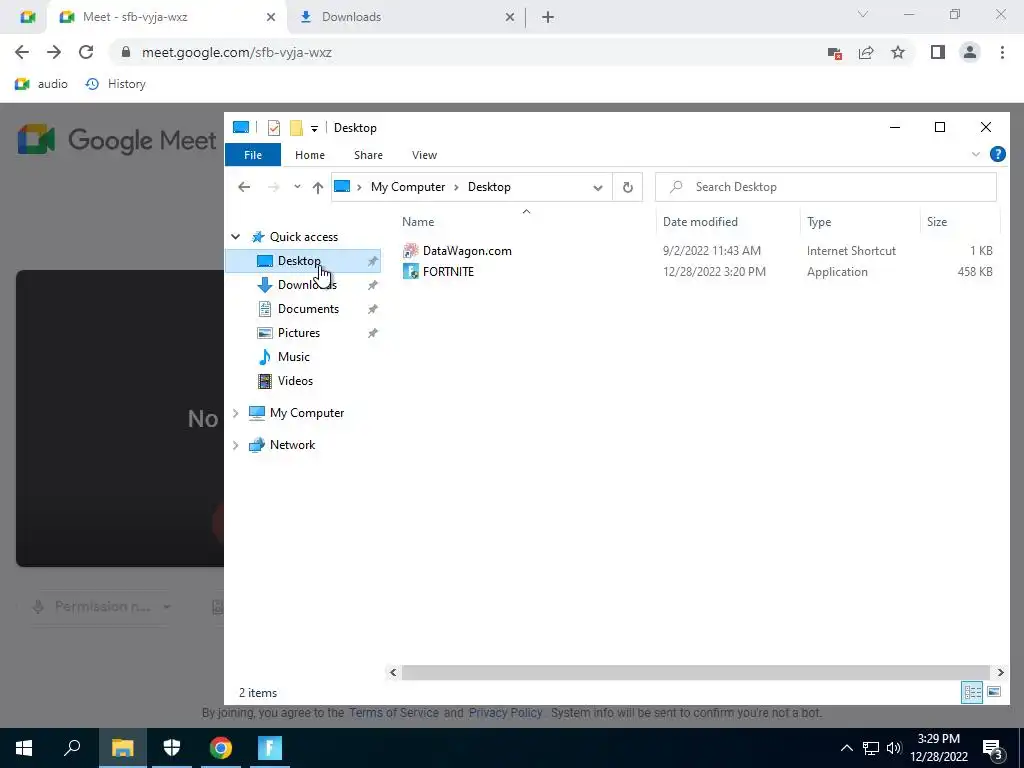
Task: Click horizontal scrollbar left arrow
Action: [x=393, y=672]
